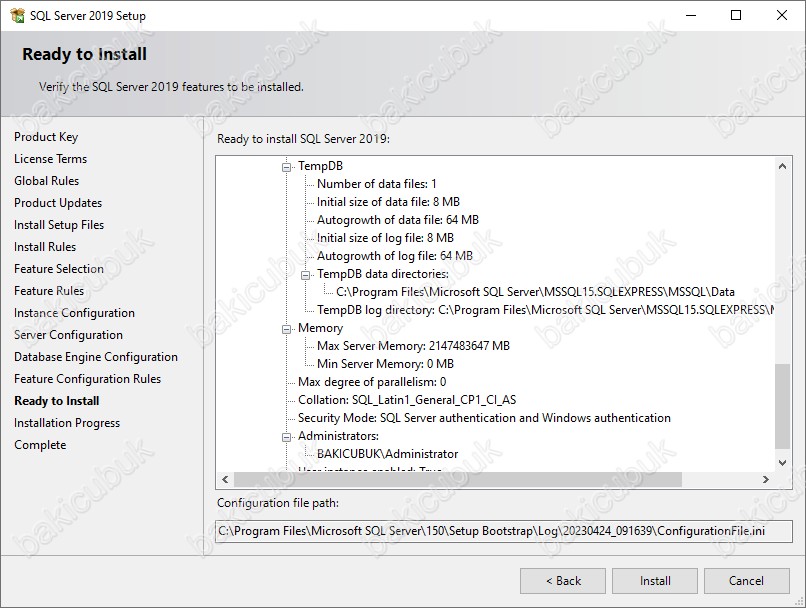Open the Feature Selection step
The image size is (806, 608).
click(x=59, y=269)
